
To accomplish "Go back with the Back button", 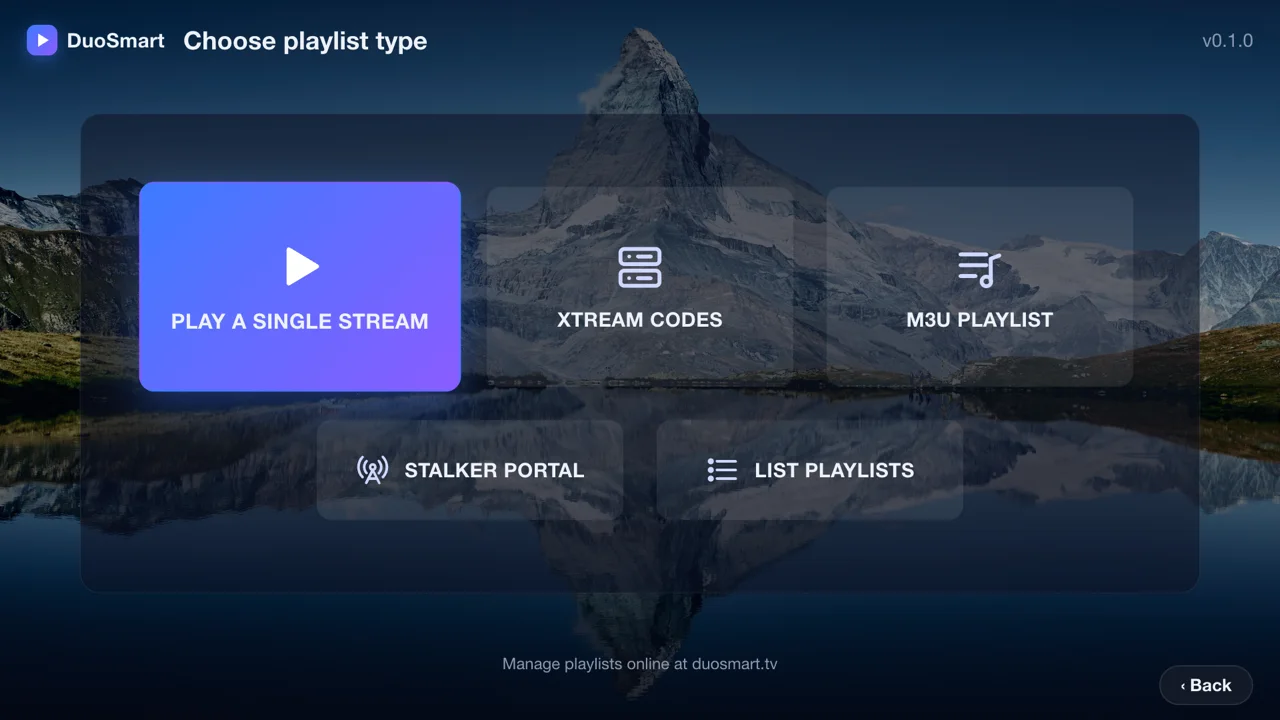I will pyautogui.click(x=1206, y=685).
